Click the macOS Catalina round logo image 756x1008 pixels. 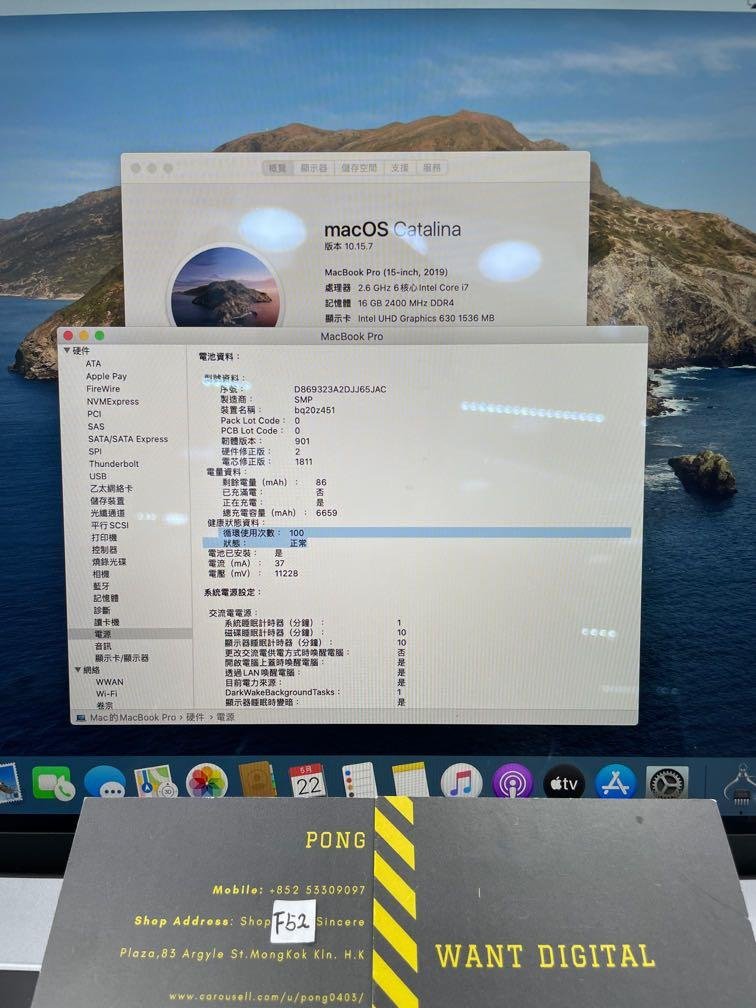[225, 286]
